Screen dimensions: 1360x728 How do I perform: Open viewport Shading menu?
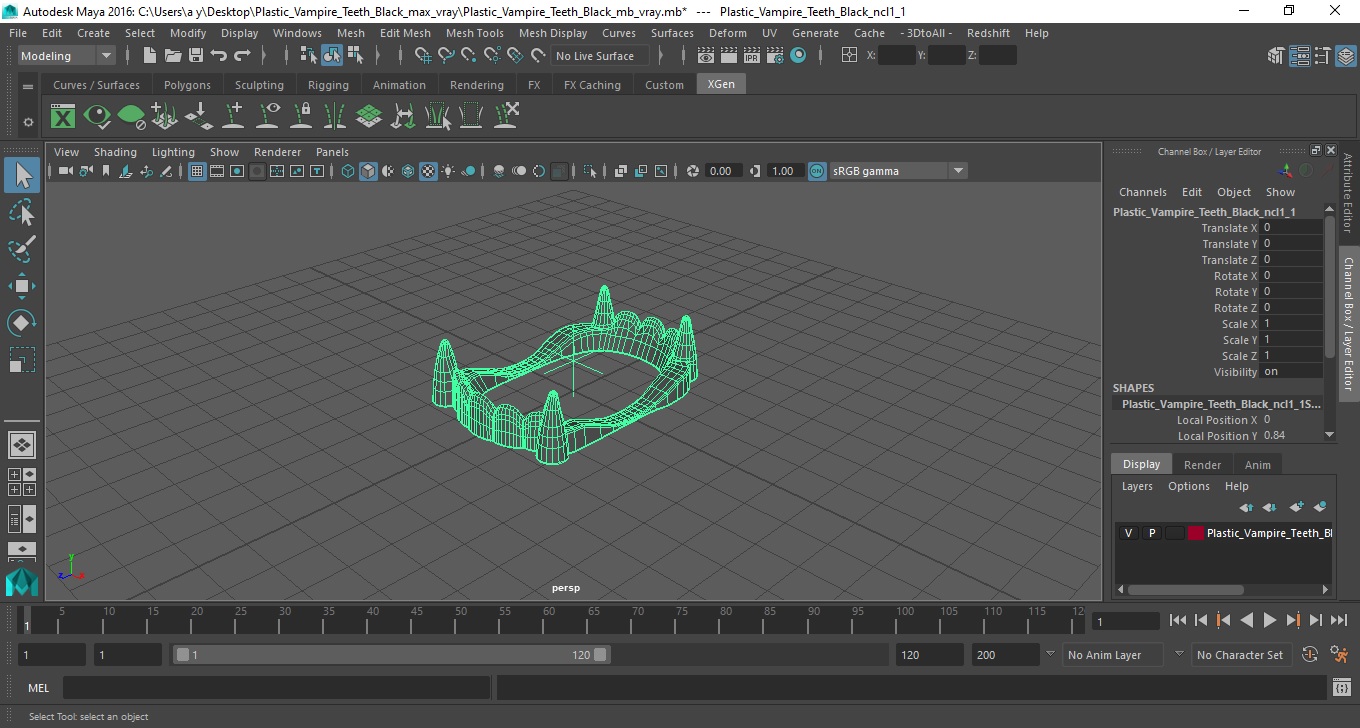tap(115, 152)
